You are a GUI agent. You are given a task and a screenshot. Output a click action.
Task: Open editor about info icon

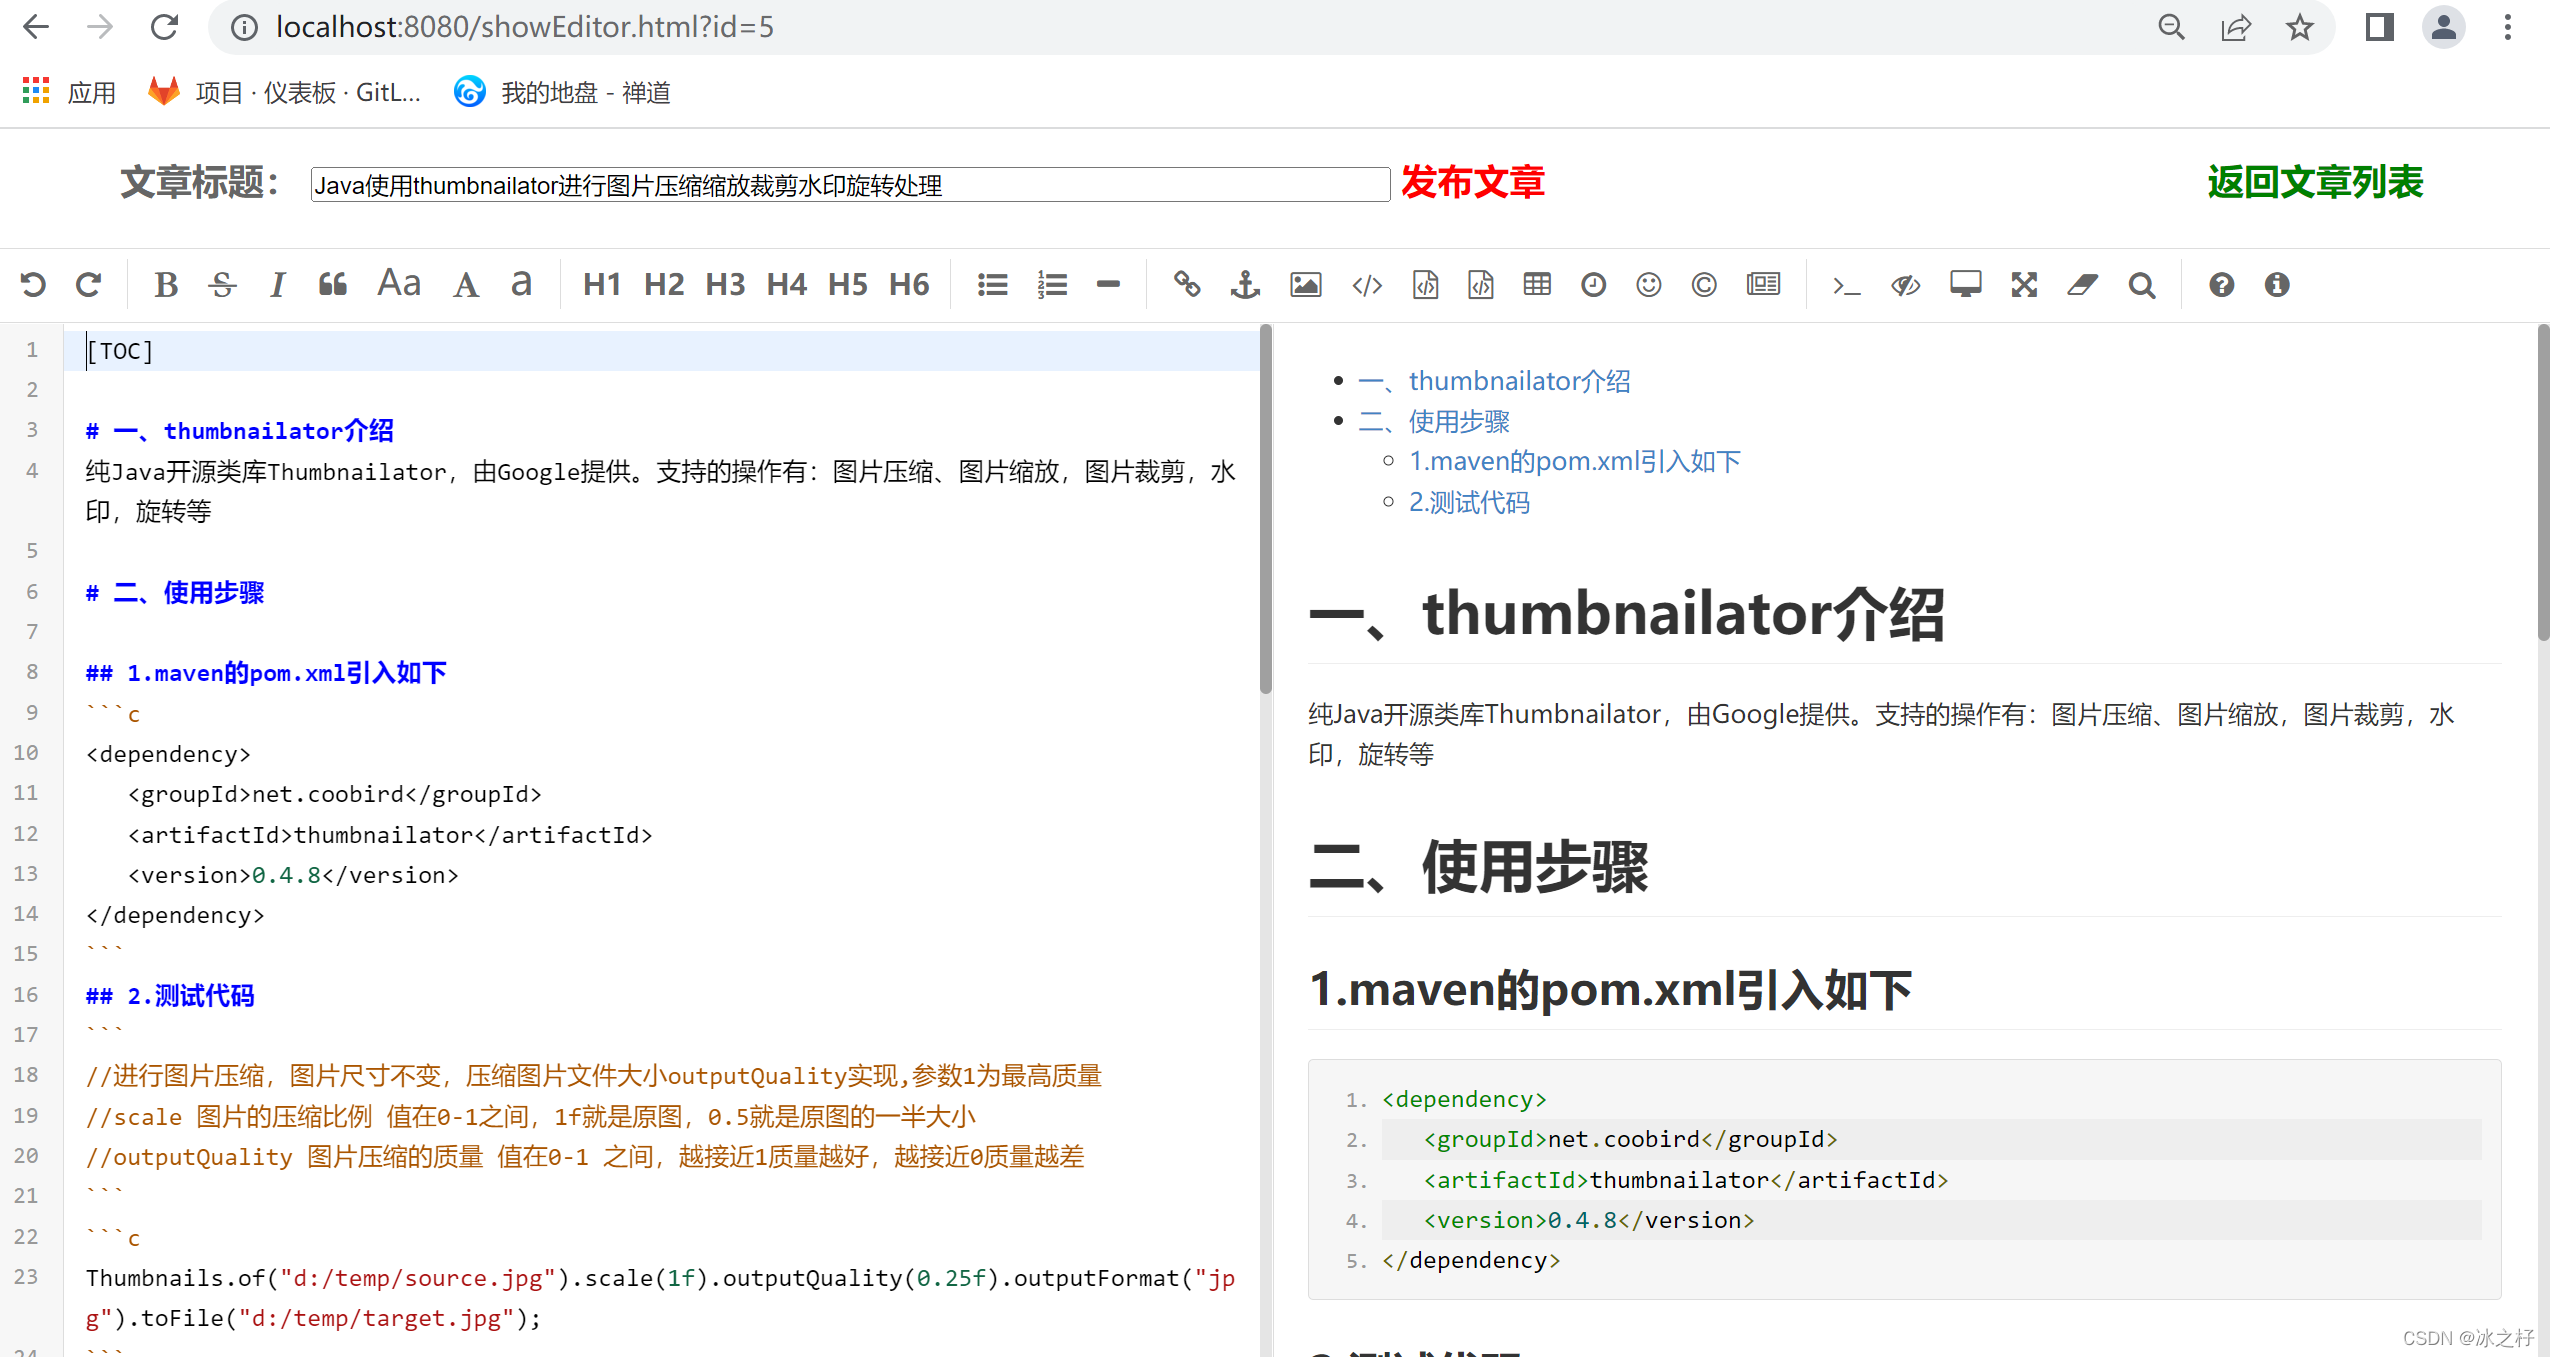(x=2277, y=285)
